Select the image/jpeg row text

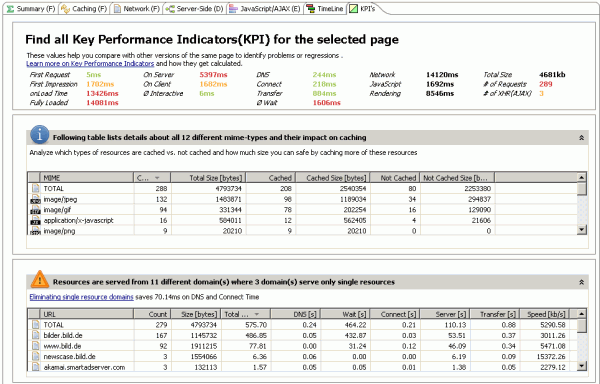[60, 199]
